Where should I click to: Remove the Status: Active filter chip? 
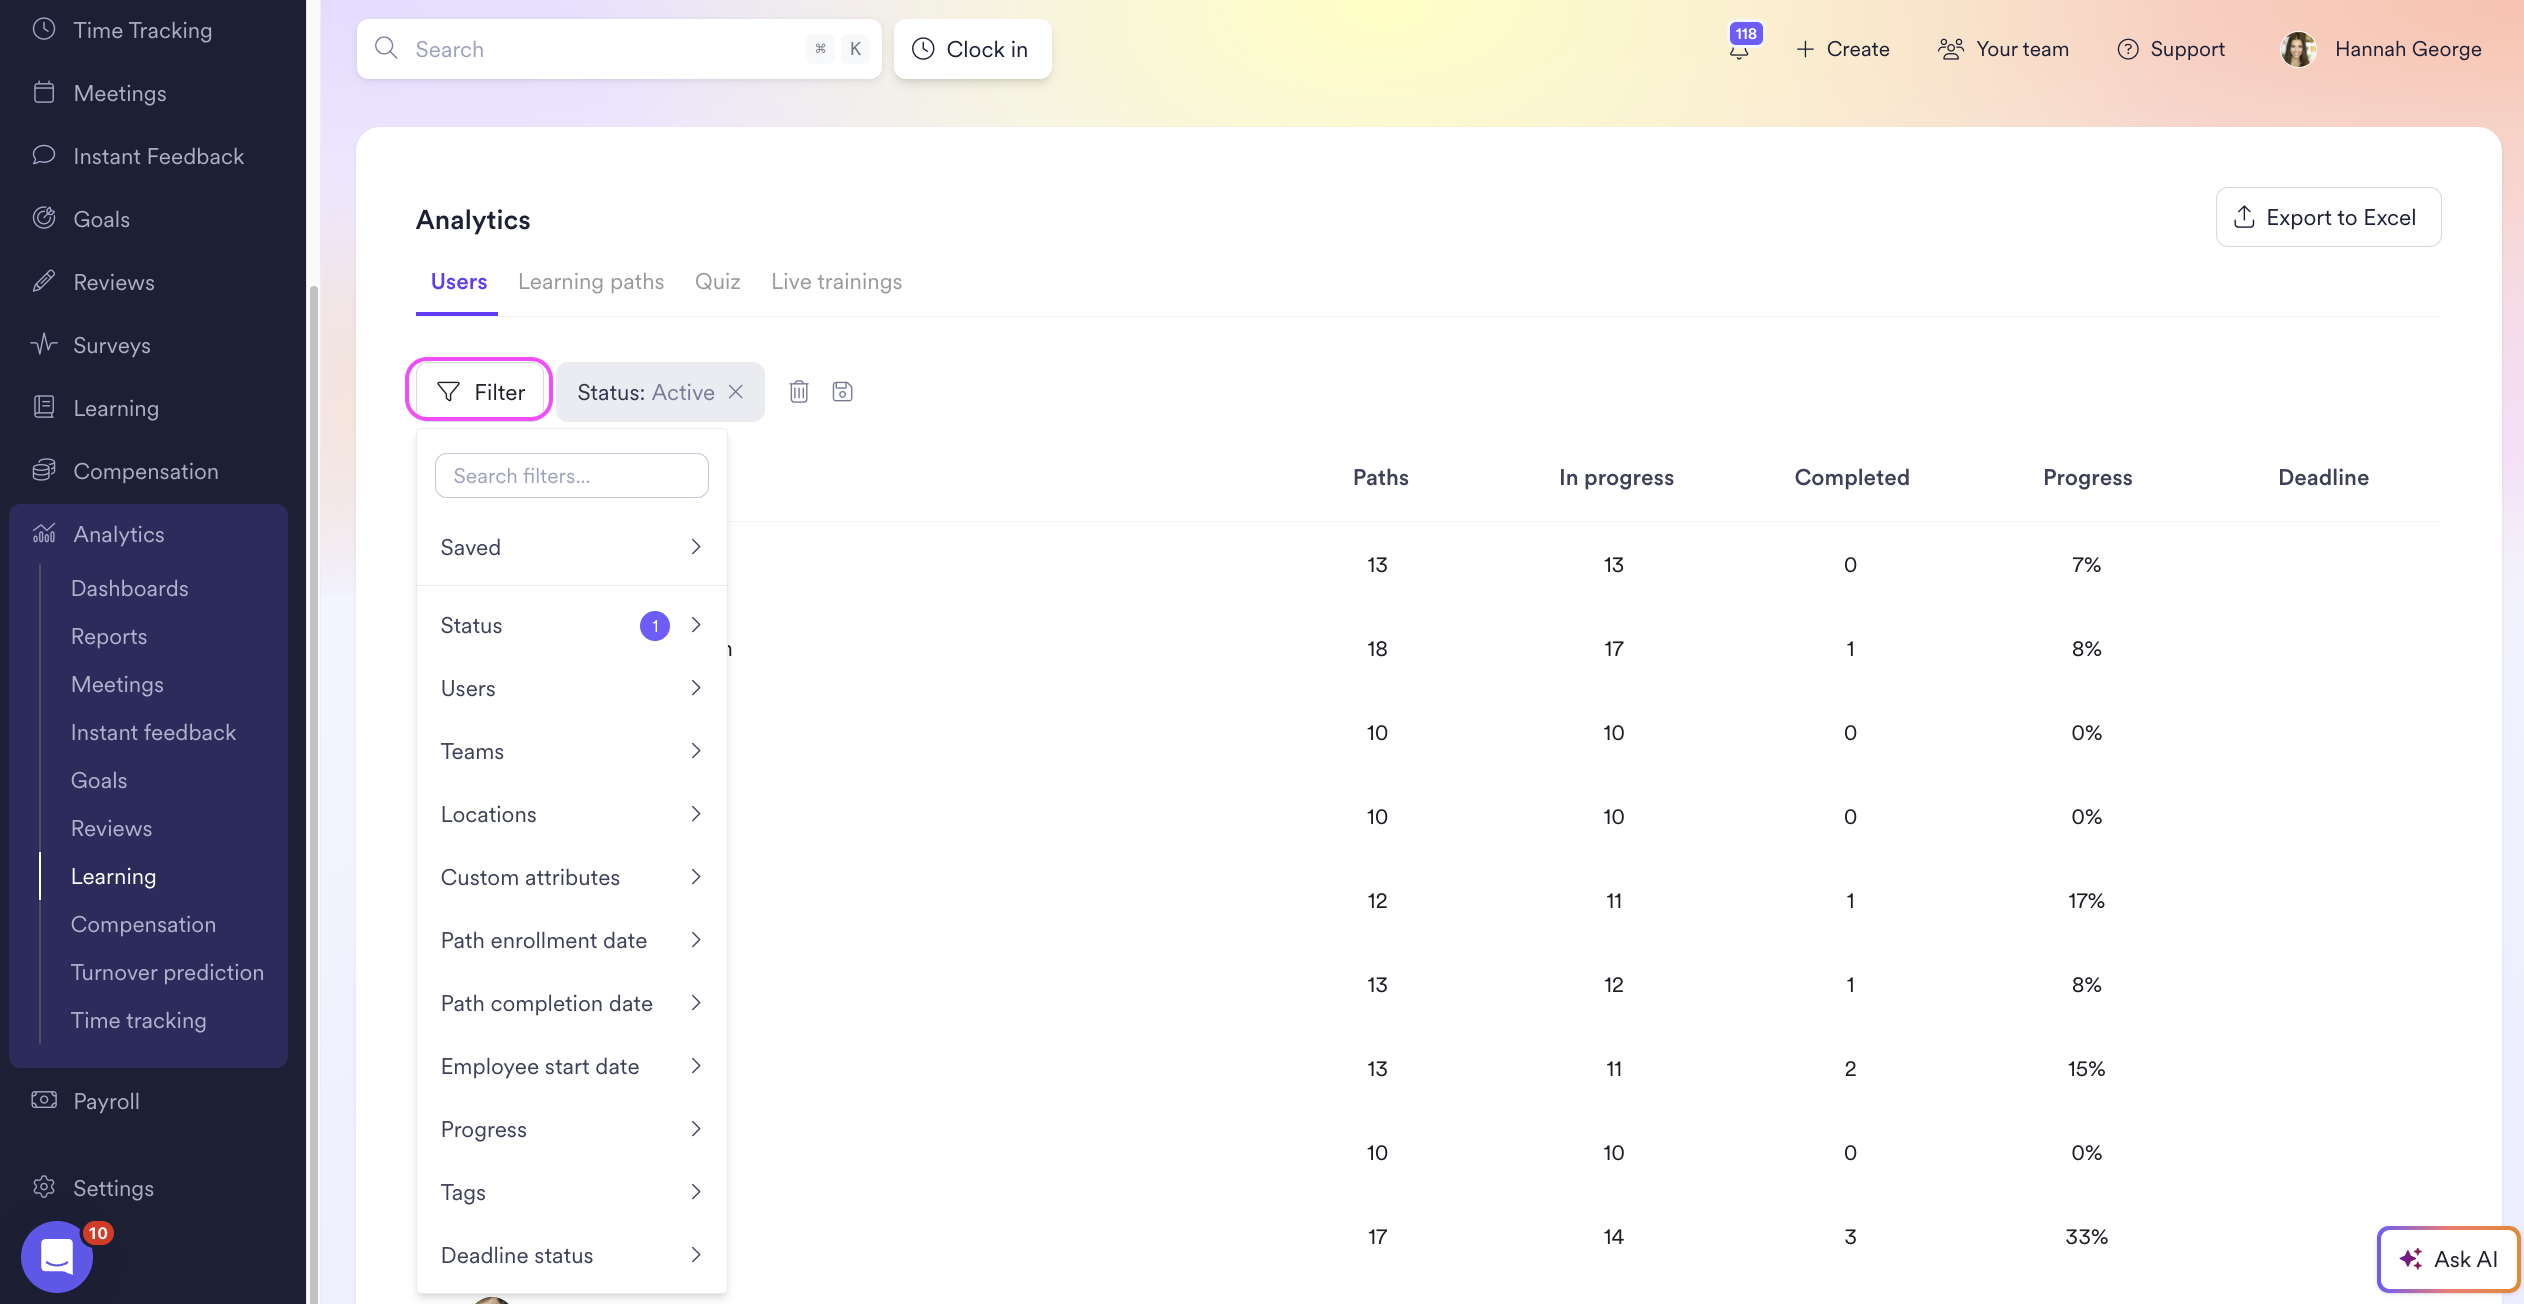tap(736, 392)
